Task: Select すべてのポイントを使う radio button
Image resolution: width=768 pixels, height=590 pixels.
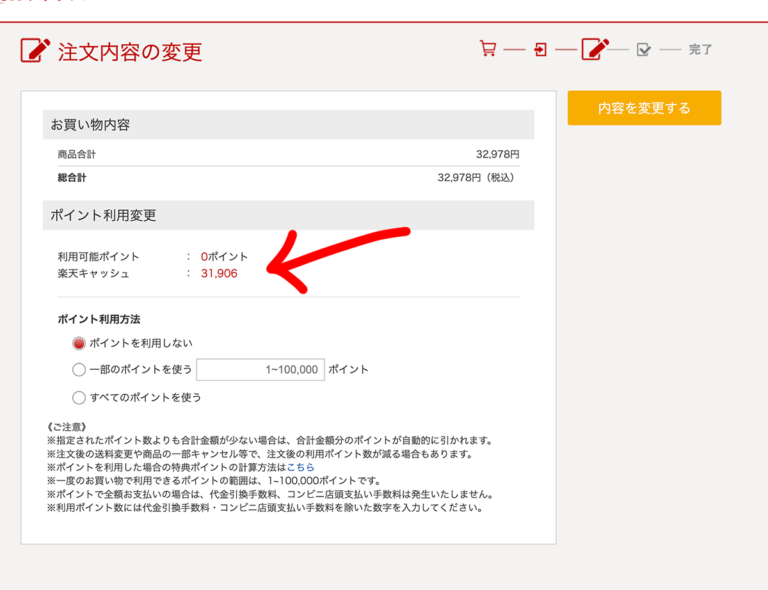Action: click(x=80, y=397)
